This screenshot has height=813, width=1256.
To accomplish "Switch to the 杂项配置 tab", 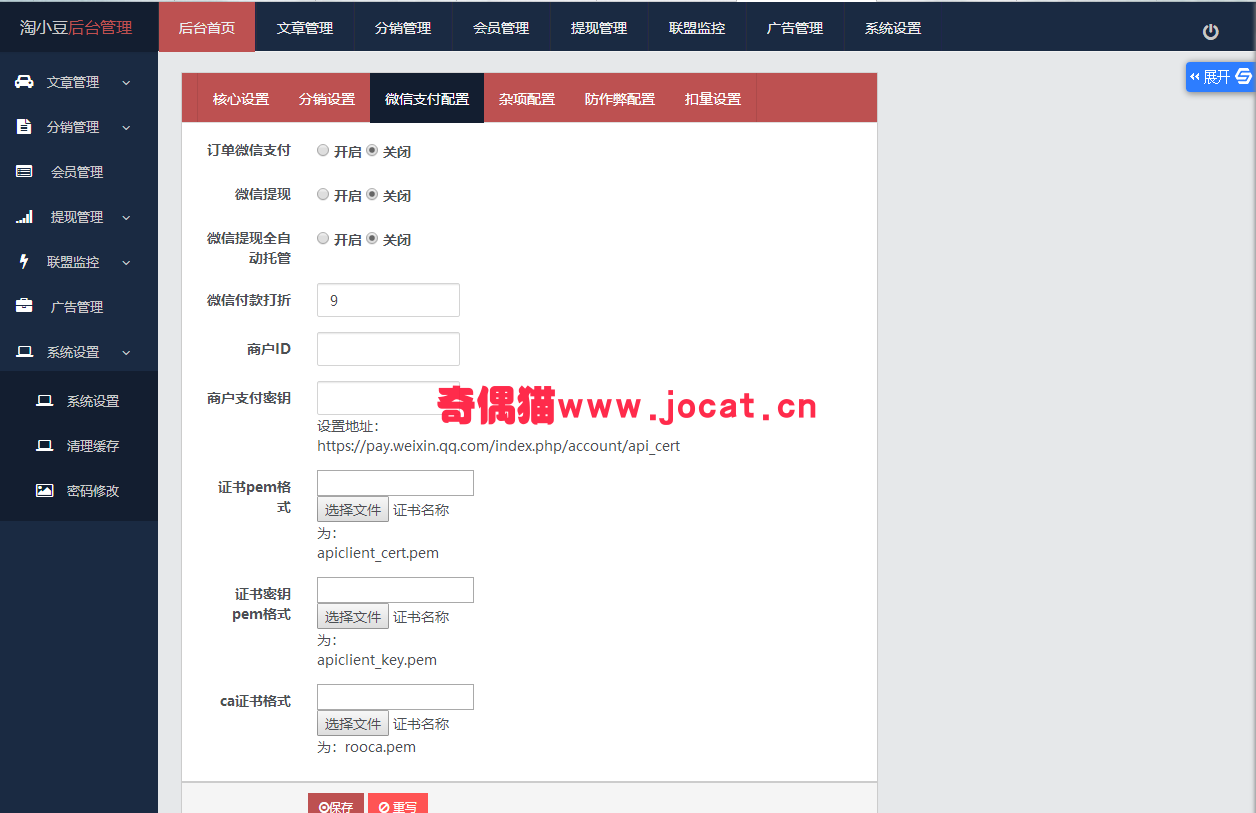I will [527, 98].
